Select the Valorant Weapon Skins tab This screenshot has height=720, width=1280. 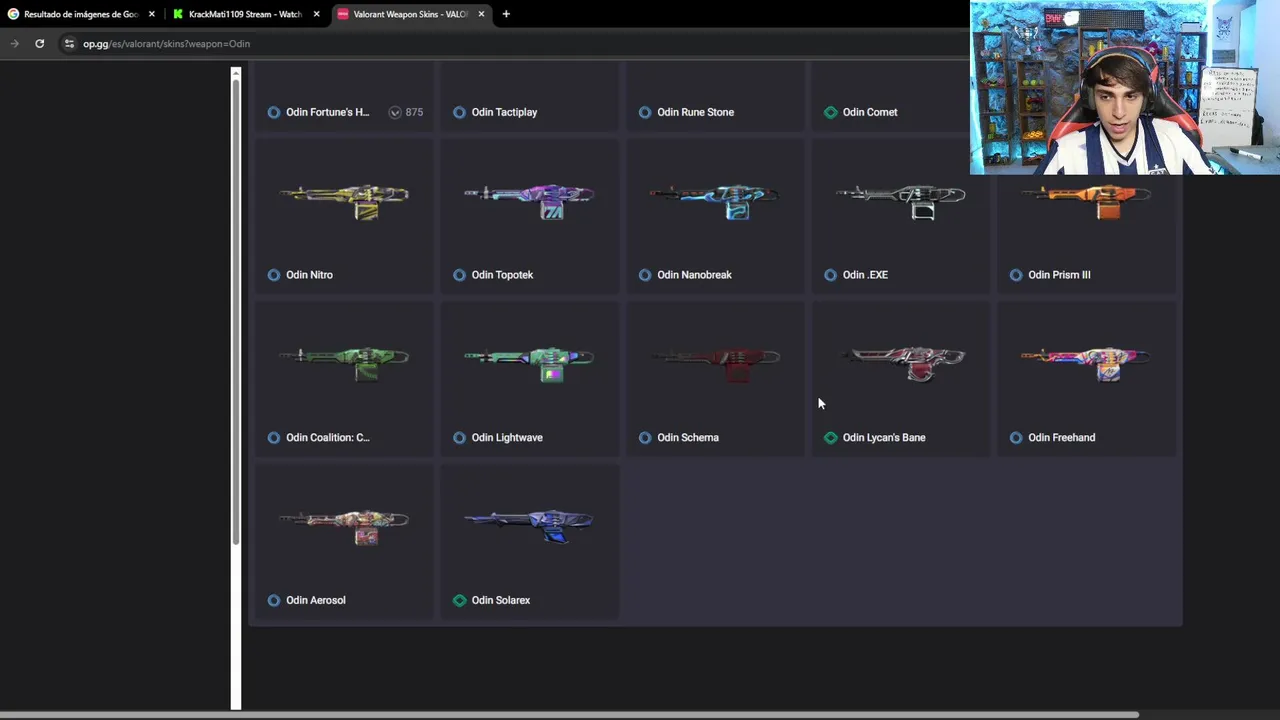point(410,14)
